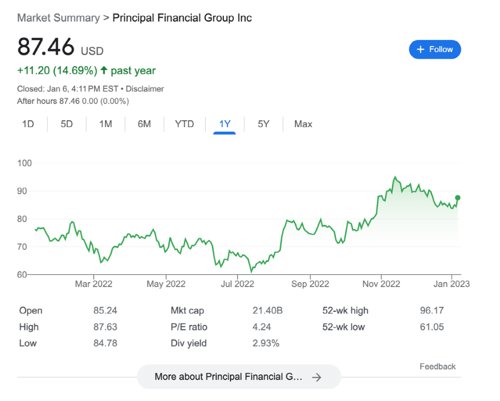Screen dimensions: 500x401
Task: Click the Open value 85.24
Action: (105, 310)
